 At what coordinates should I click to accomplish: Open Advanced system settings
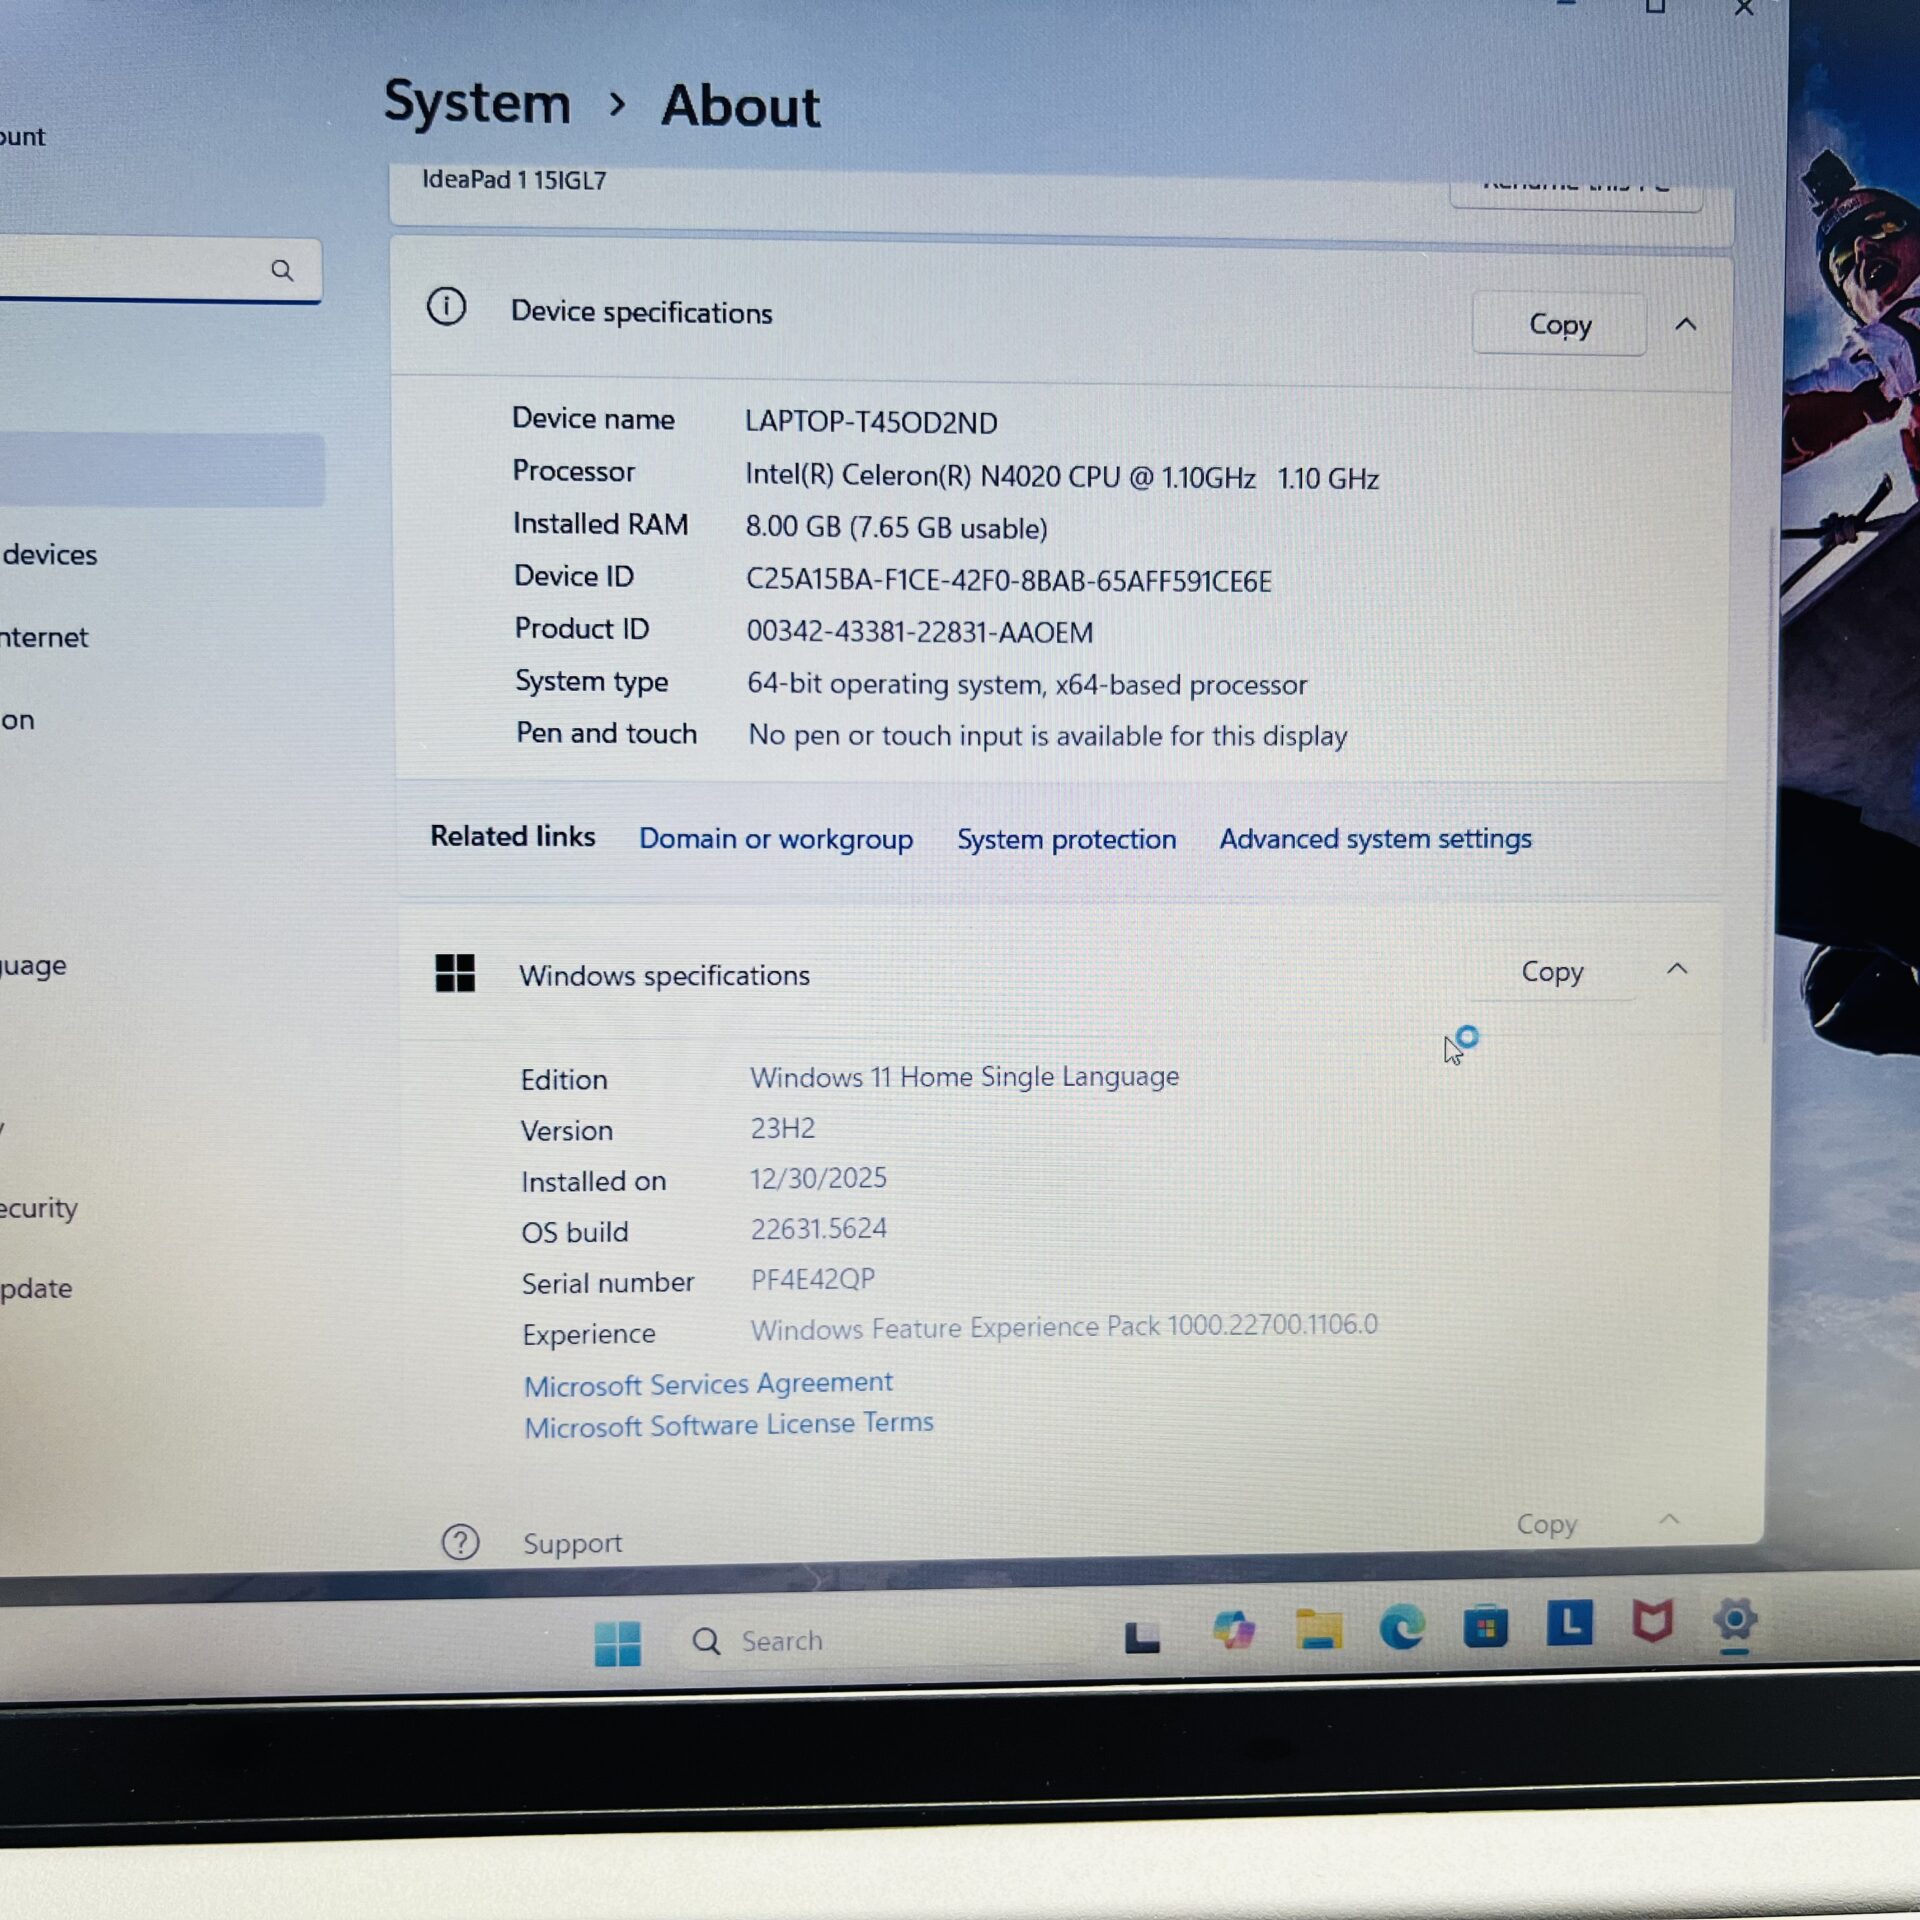coord(1374,838)
